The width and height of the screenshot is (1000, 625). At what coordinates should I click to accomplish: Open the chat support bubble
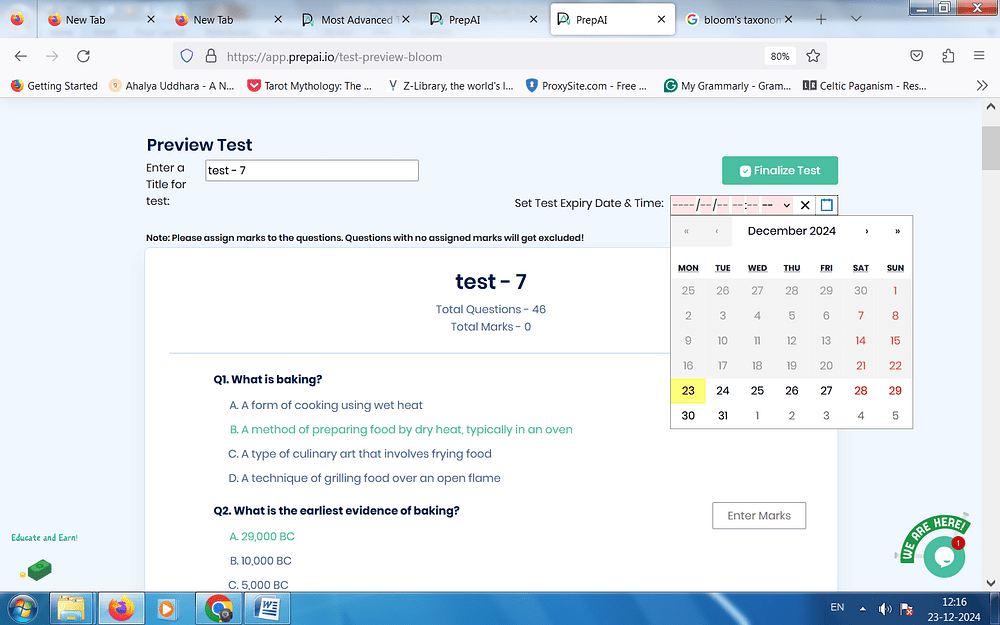tap(943, 558)
